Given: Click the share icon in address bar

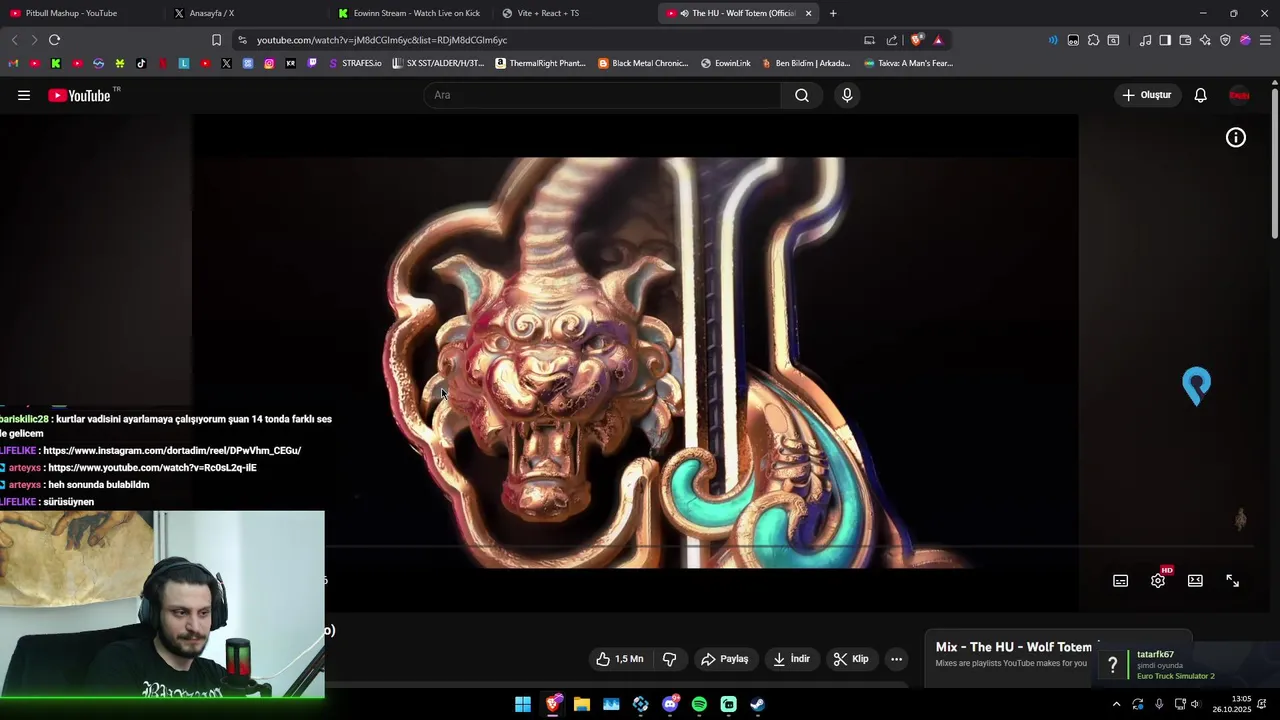Looking at the screenshot, I should pos(892,40).
